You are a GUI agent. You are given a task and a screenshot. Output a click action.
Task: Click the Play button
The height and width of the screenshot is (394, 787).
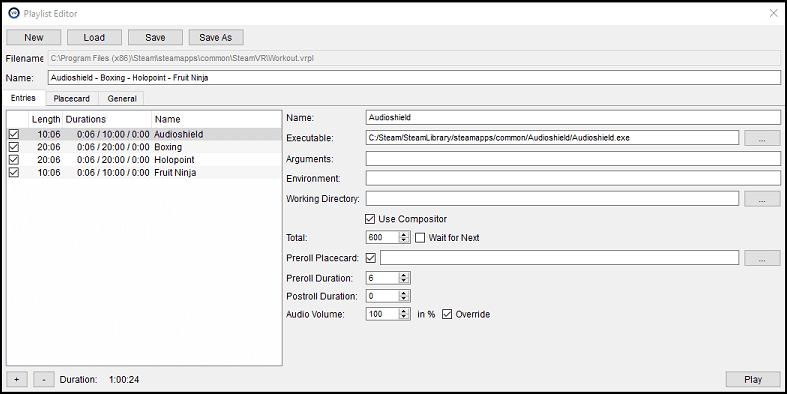tap(753, 379)
